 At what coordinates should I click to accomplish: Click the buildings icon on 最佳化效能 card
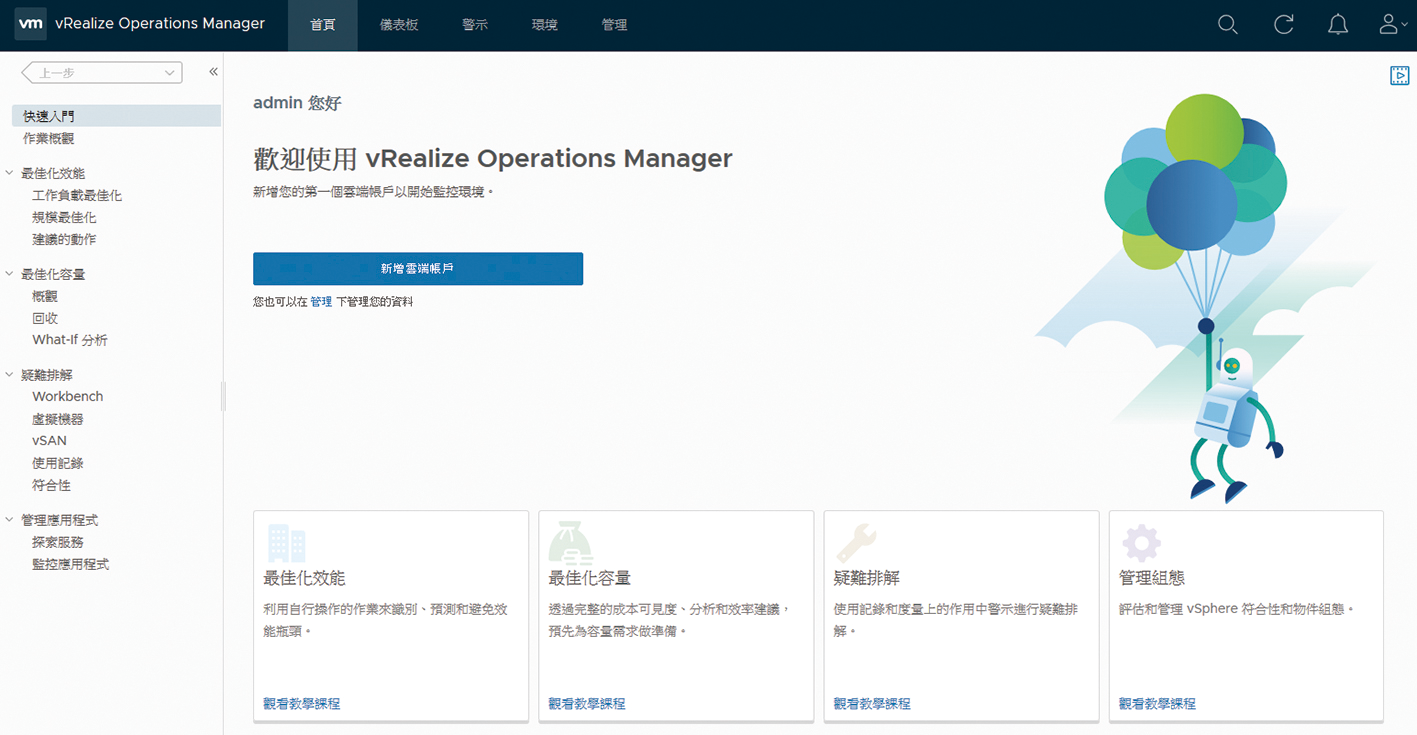tap(287, 542)
